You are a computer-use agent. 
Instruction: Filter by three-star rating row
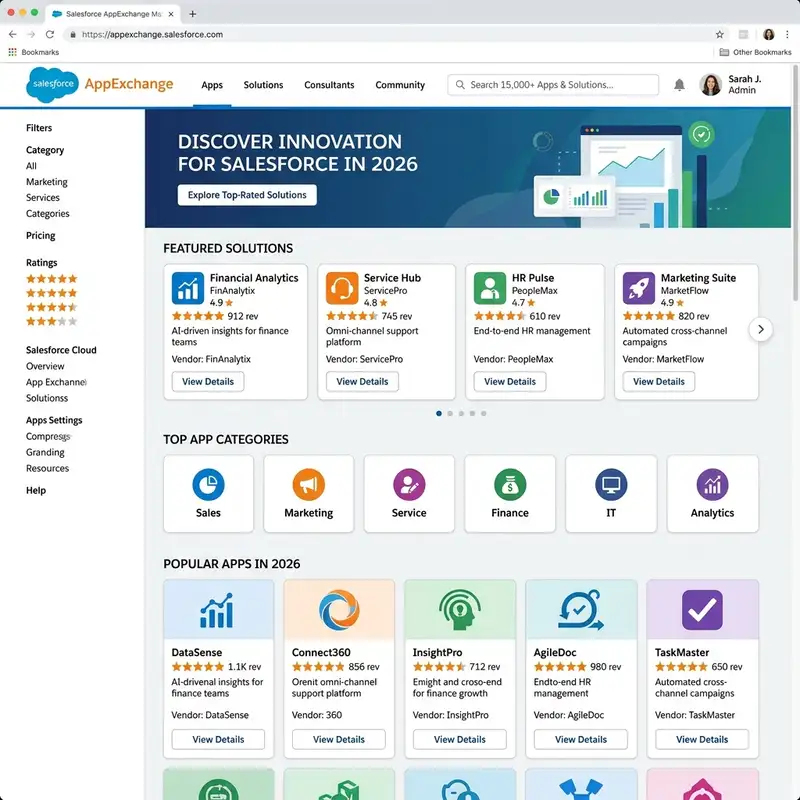click(52, 321)
